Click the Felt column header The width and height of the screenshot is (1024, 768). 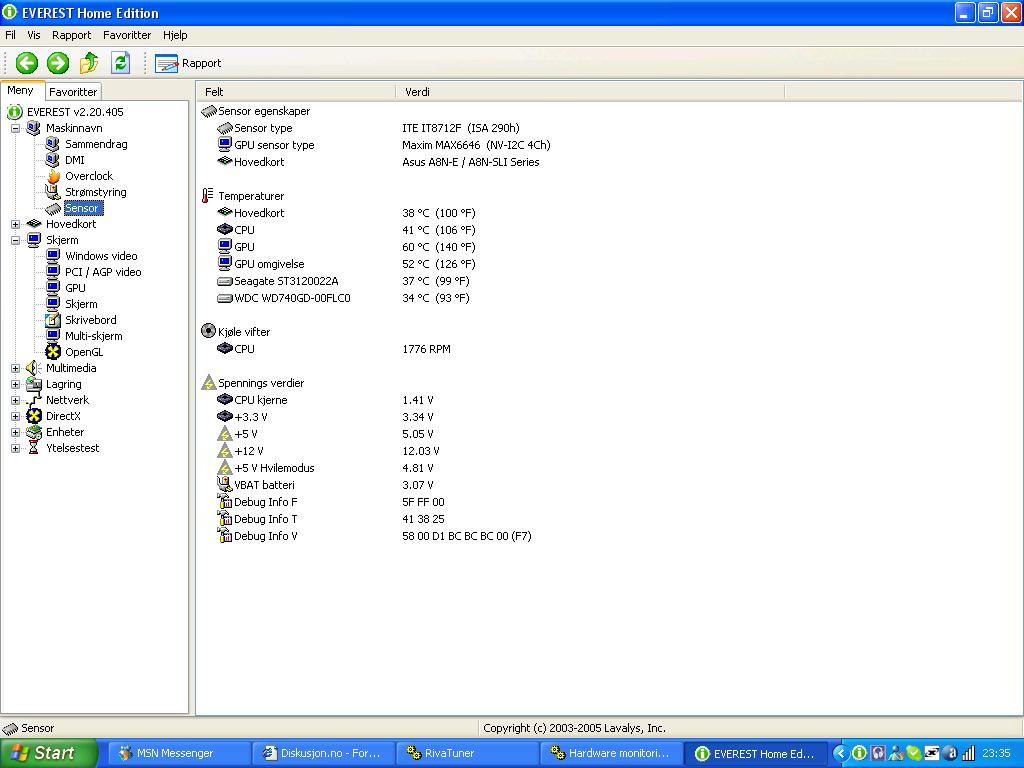pyautogui.click(x=296, y=92)
